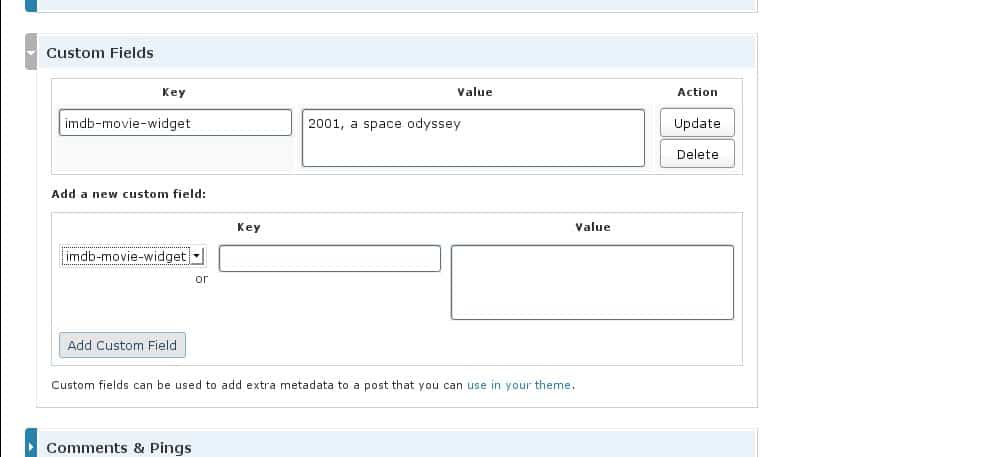Screen dimensions: 1001x457
Task: Focus the empty new Key input field
Action: click(329, 258)
